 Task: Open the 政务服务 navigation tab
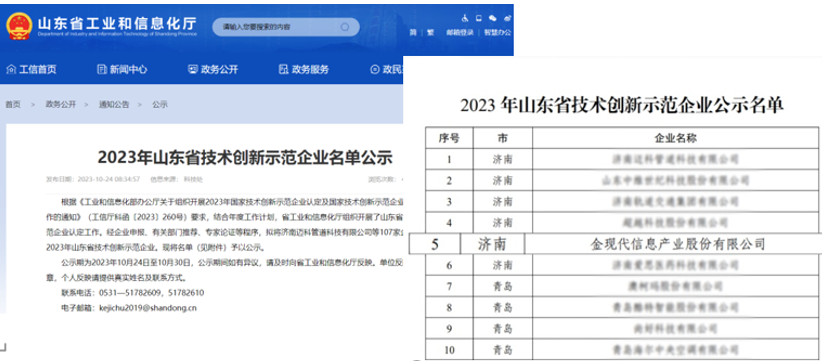[310, 69]
